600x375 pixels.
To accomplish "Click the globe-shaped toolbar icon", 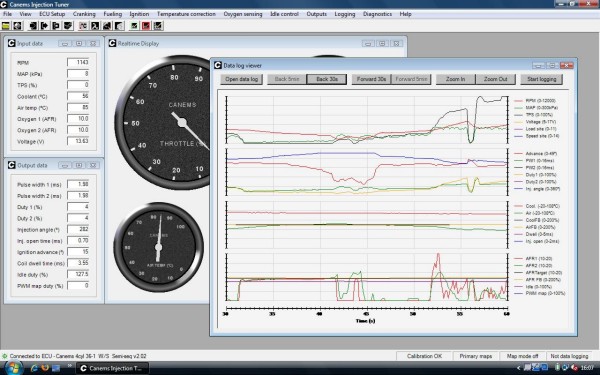I will [17, 26].
